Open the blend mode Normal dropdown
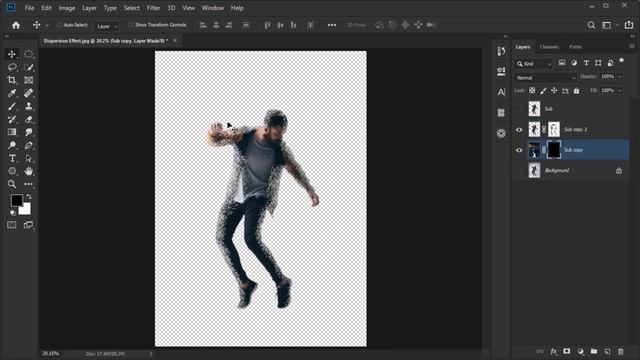Screen dimensions: 640x360 545,78
